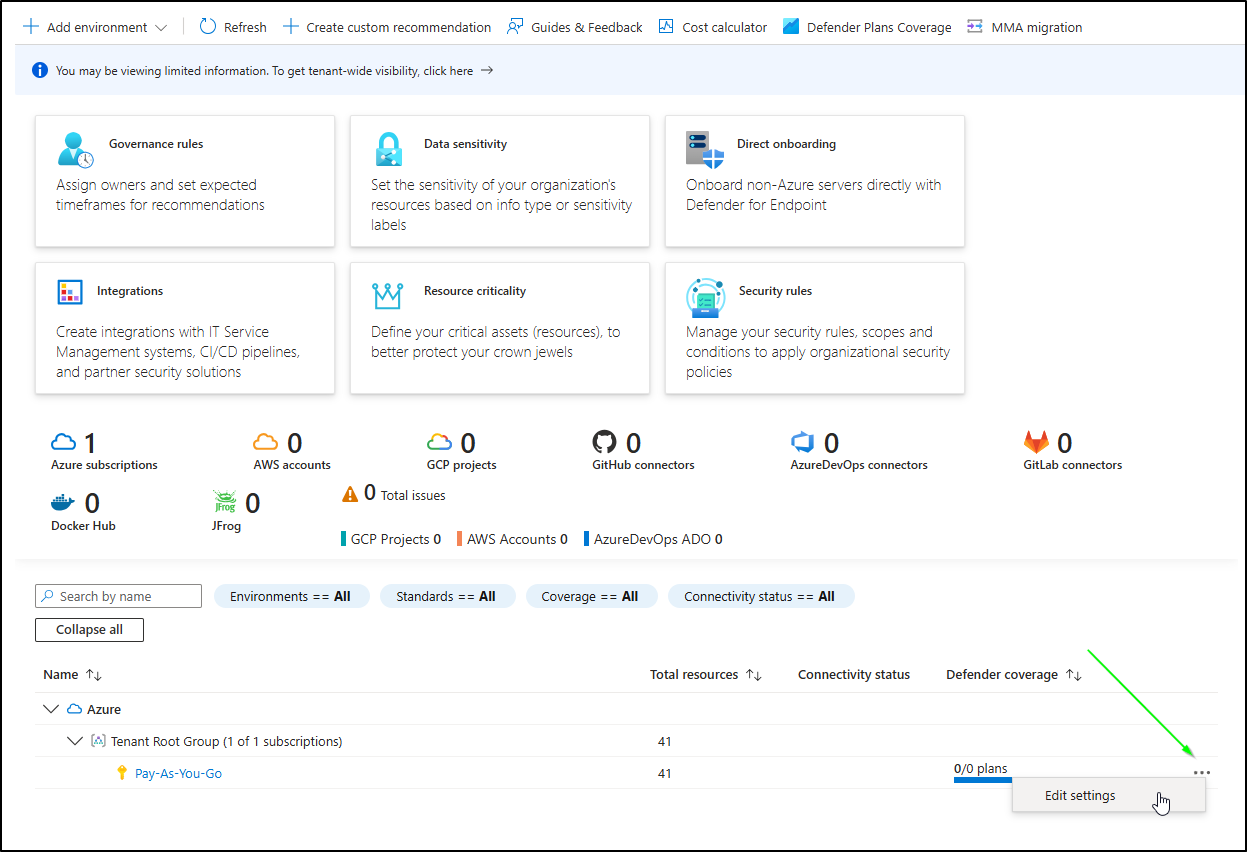Click the Collapse all button
Screen dimensions: 1247x852
(90, 629)
